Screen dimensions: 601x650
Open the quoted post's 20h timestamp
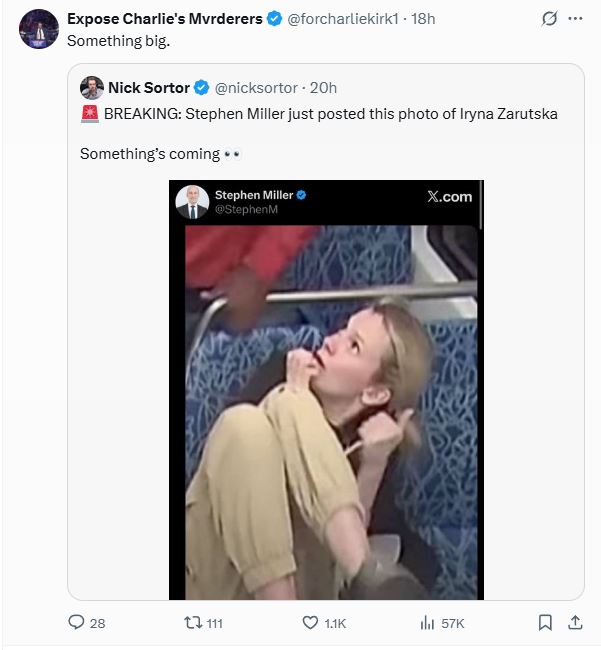click(324, 87)
